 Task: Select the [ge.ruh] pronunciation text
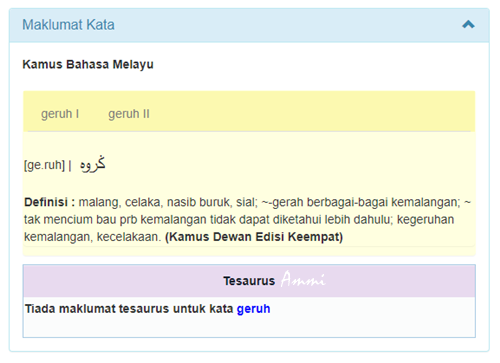tap(44, 165)
